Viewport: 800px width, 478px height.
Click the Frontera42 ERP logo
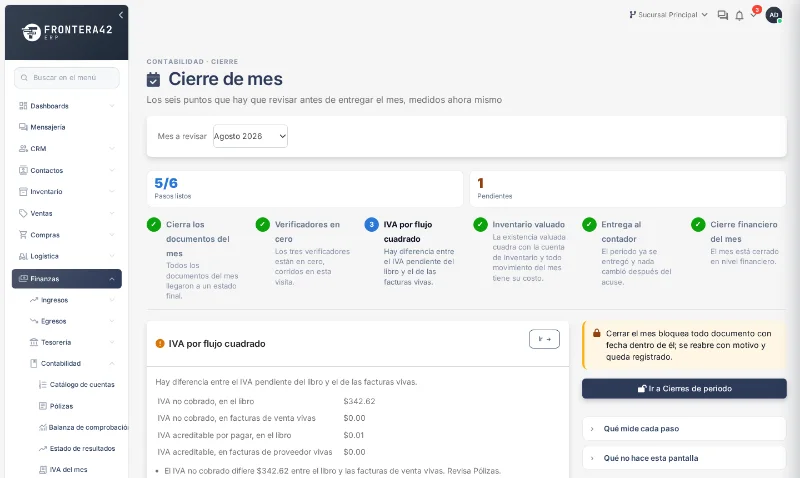[x=67, y=32]
